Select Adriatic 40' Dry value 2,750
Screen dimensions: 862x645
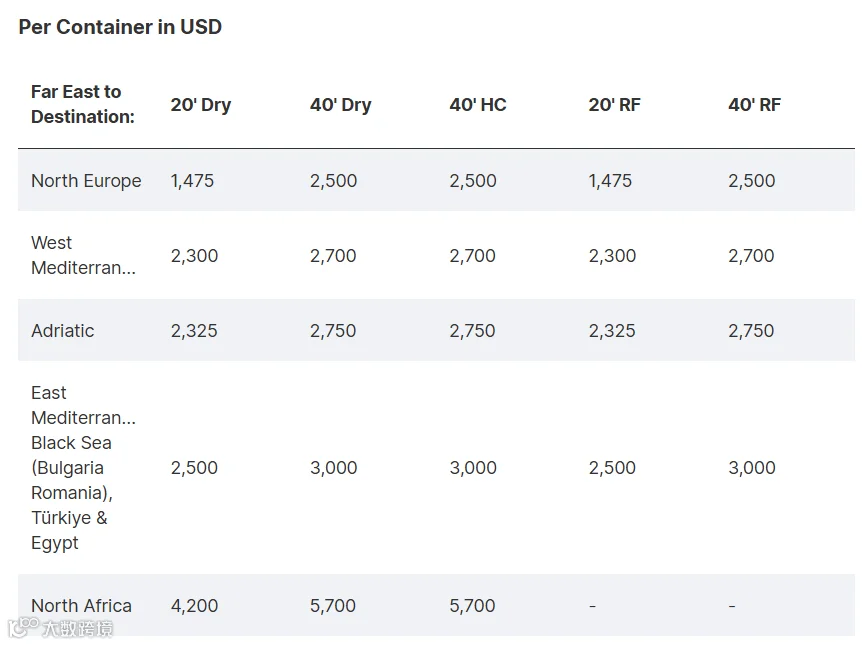pos(333,331)
